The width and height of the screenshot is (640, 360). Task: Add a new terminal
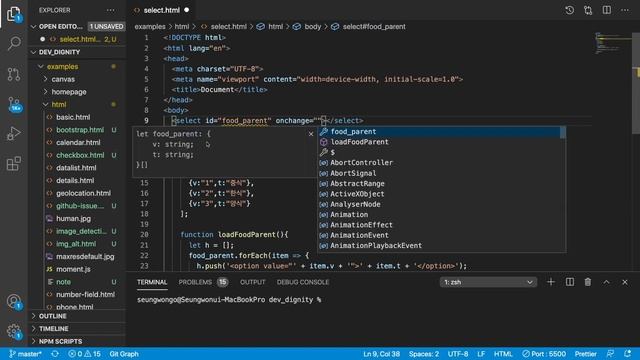pyautogui.click(x=551, y=282)
